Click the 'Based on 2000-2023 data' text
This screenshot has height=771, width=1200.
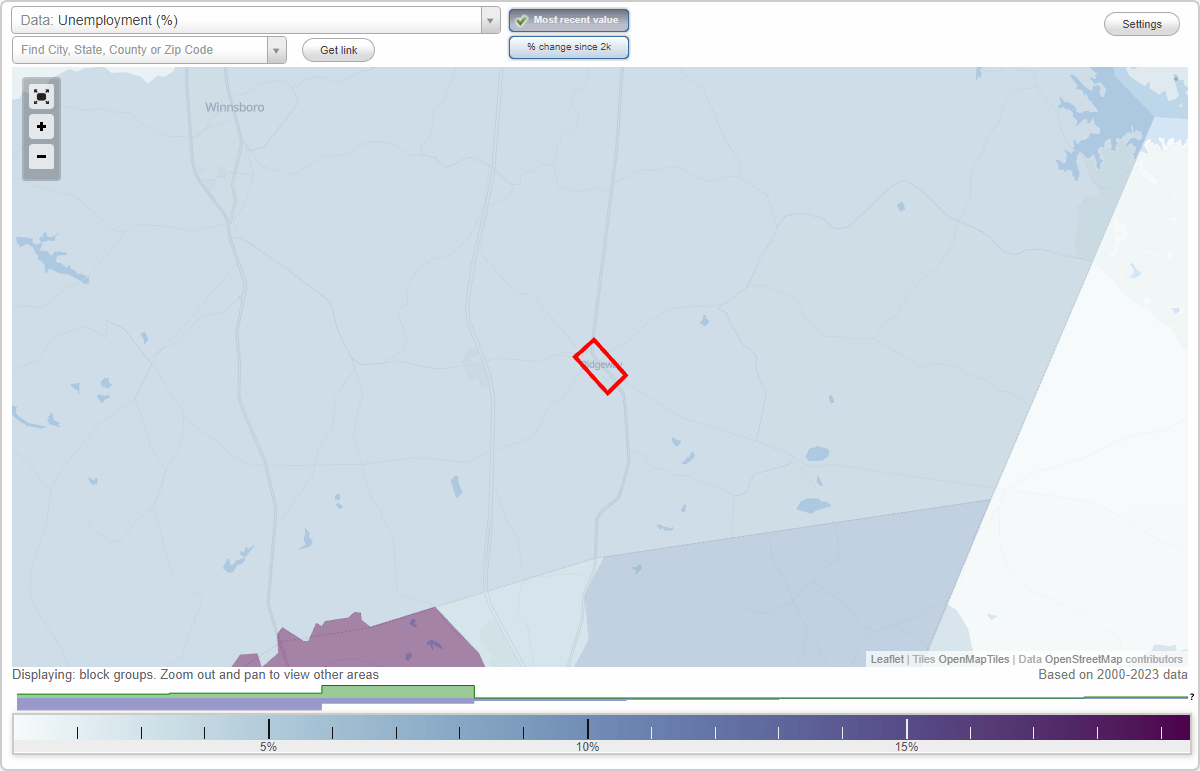point(1113,675)
